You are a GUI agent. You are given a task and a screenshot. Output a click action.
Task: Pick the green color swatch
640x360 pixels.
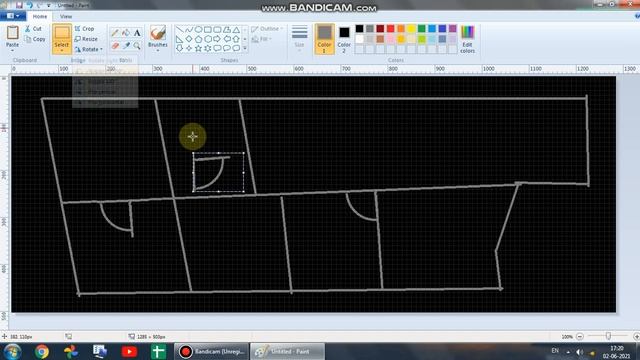point(422,29)
